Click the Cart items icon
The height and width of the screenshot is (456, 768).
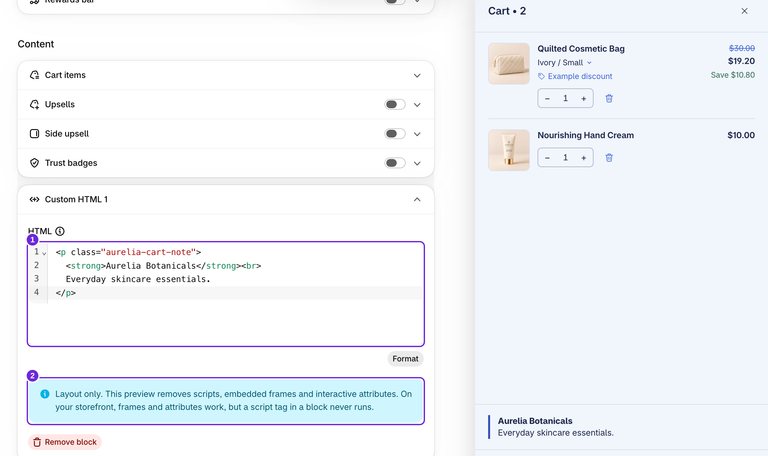34,75
